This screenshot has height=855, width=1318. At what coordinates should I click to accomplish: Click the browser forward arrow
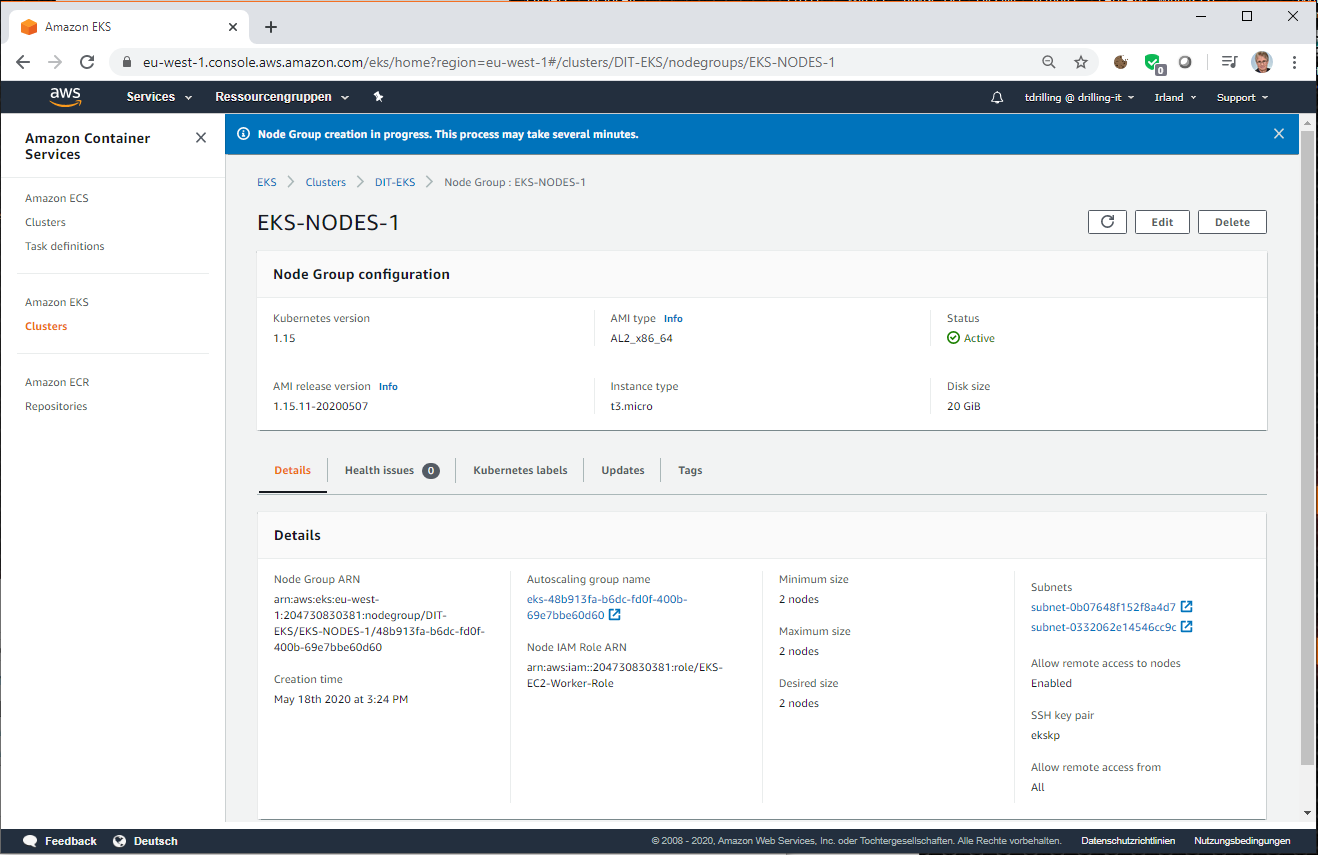click(x=55, y=62)
